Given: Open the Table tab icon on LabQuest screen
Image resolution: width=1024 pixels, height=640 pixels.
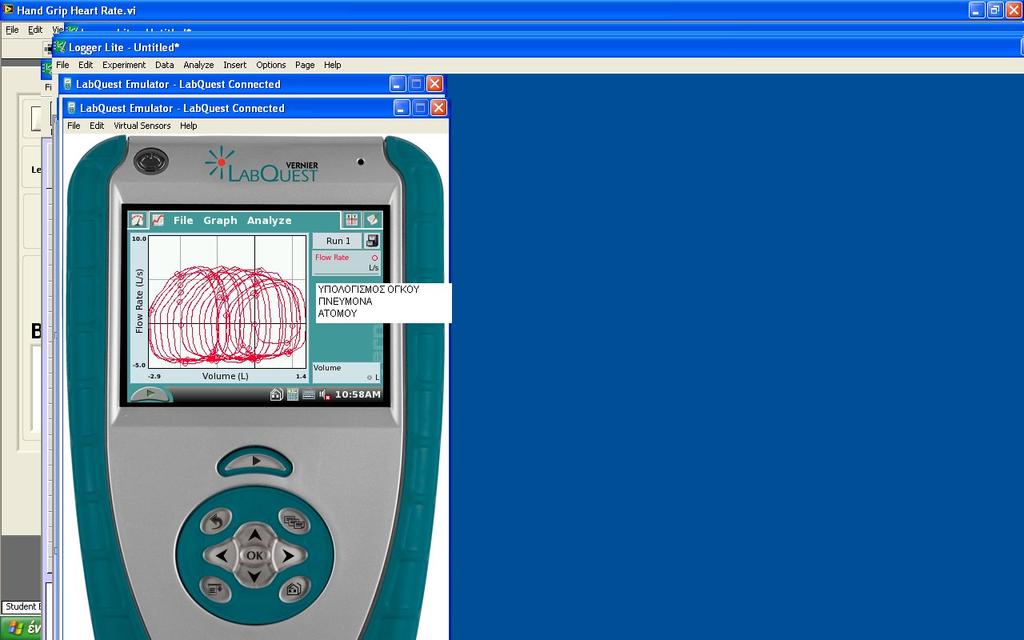Looking at the screenshot, I should tap(351, 220).
